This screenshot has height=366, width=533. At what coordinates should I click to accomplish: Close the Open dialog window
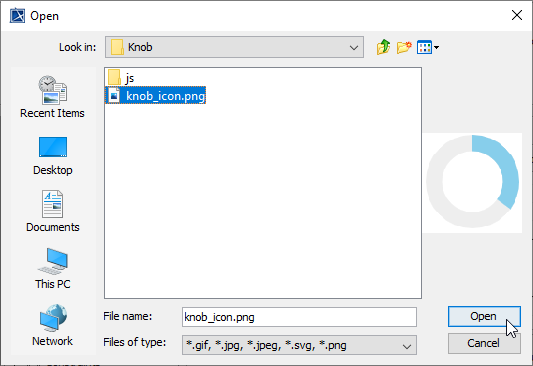[517, 15]
